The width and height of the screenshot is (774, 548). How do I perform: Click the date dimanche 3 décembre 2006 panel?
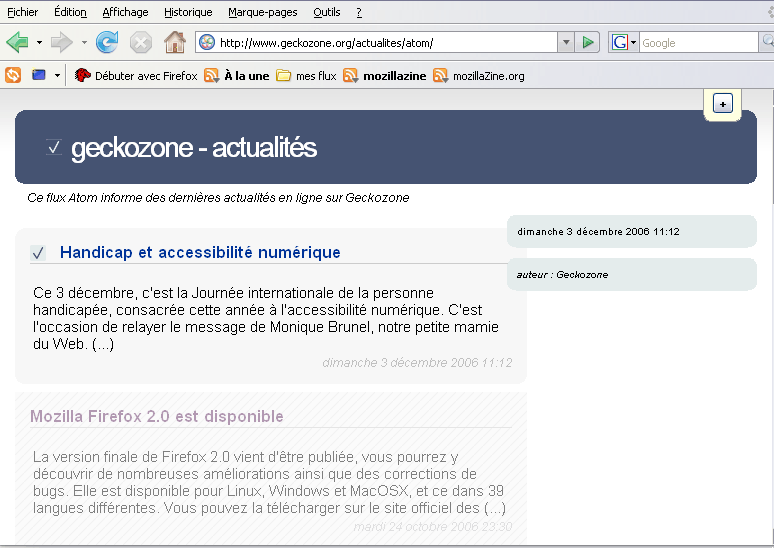(x=632, y=231)
